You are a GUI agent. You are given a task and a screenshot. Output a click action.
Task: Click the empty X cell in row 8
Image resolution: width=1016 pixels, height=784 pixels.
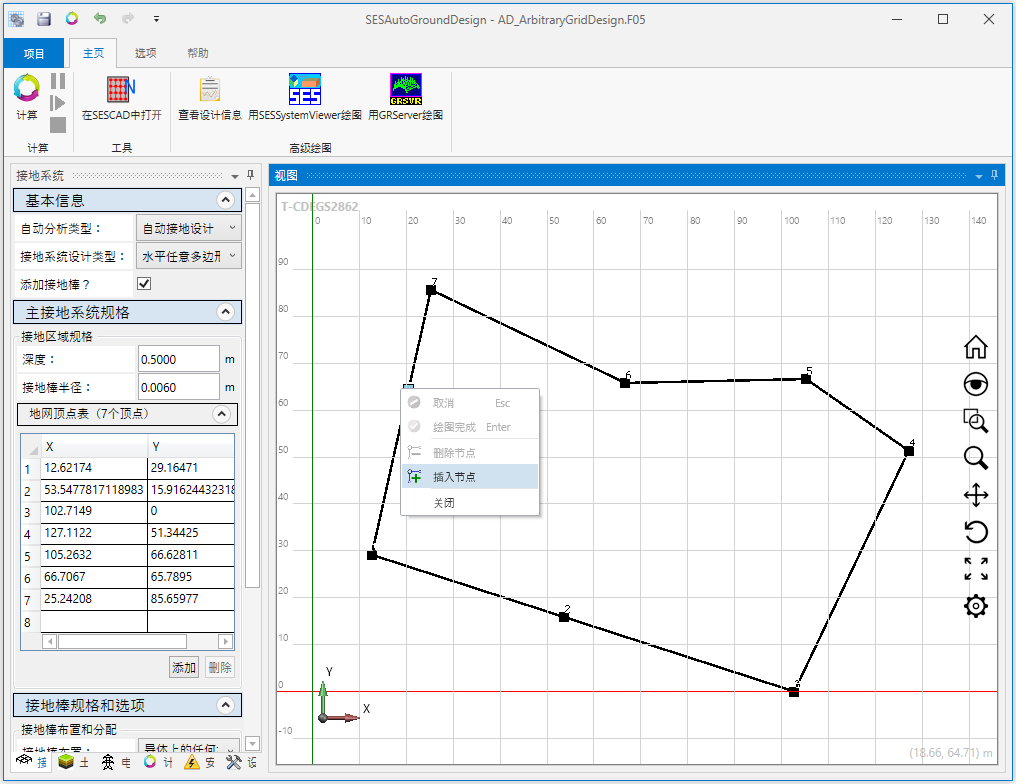[94, 621]
